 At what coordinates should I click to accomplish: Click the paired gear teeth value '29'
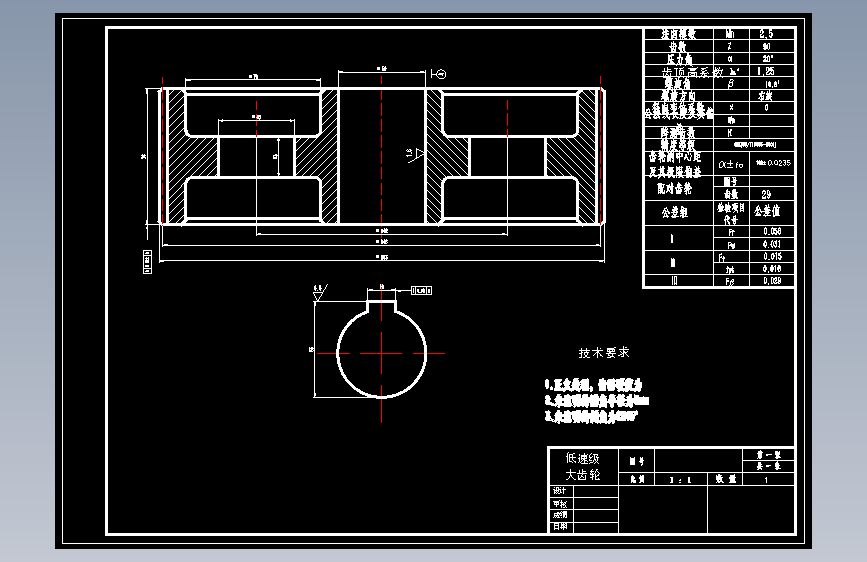click(x=766, y=194)
